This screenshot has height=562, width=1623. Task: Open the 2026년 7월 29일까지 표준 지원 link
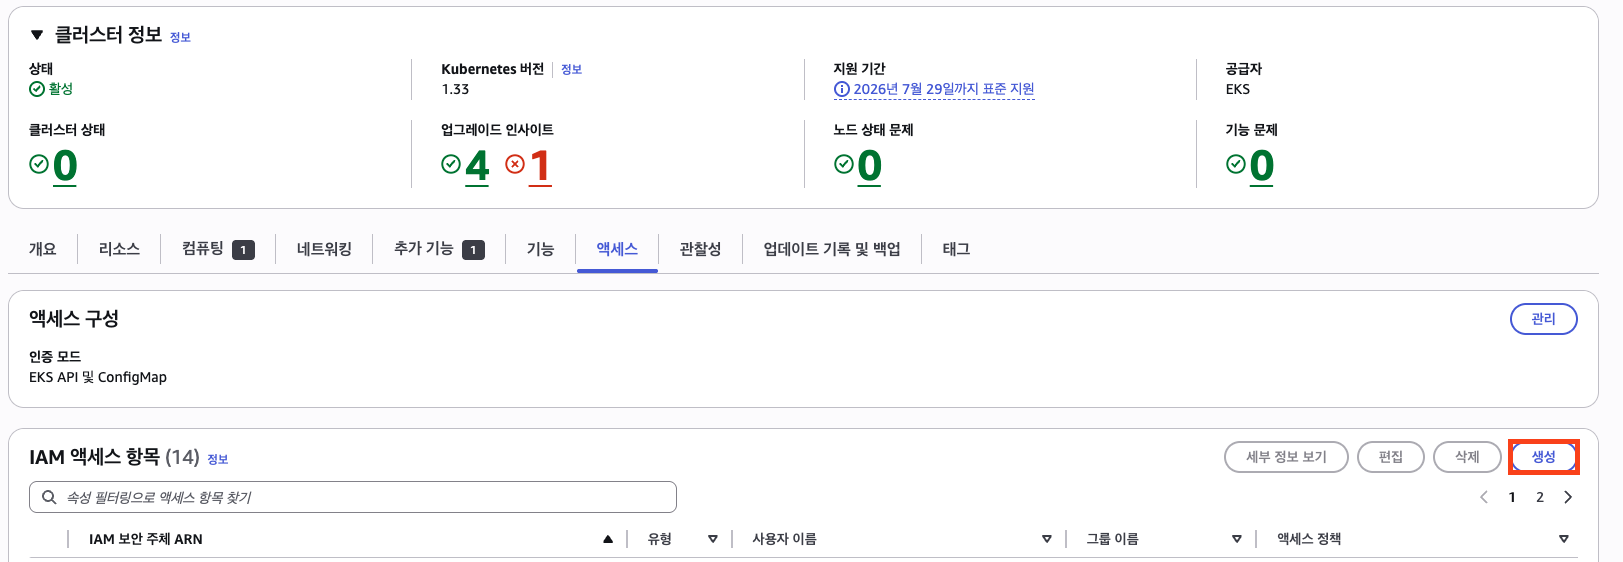point(943,89)
